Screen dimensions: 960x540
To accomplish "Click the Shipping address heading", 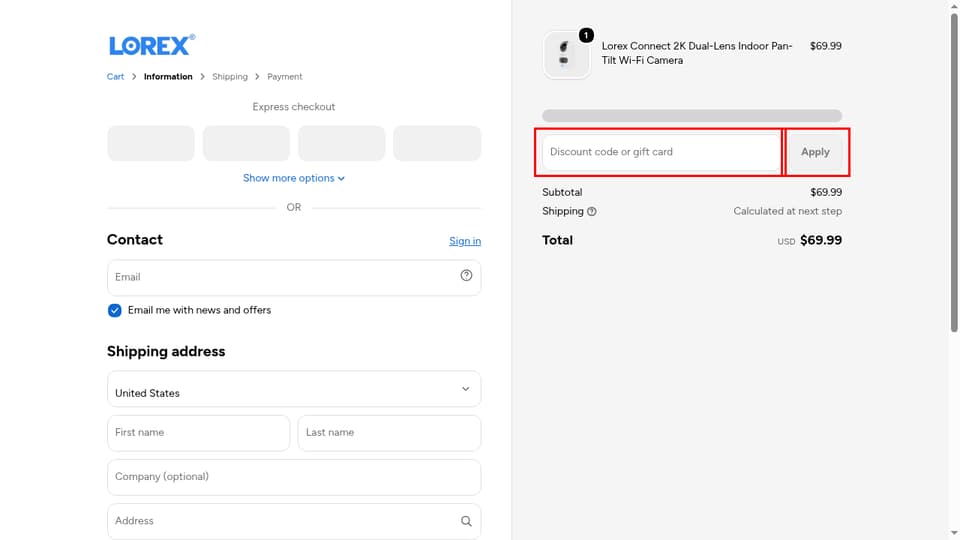I will [x=166, y=351].
